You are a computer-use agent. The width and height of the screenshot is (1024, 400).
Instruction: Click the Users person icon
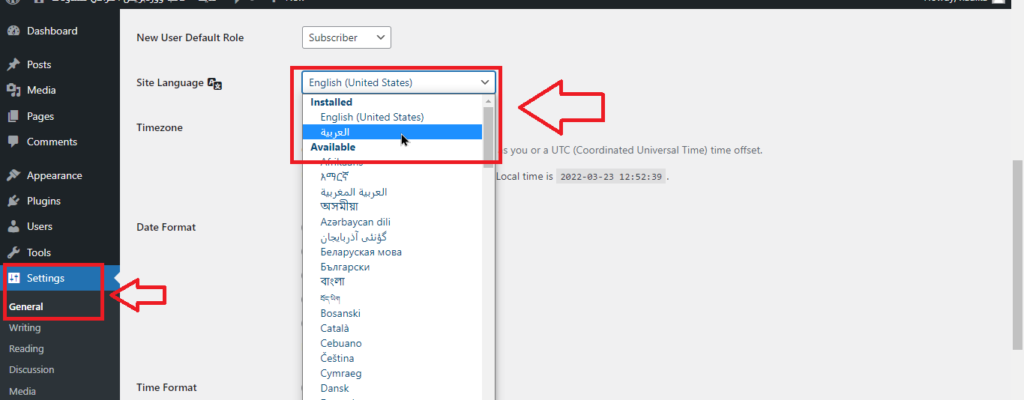coord(13,227)
